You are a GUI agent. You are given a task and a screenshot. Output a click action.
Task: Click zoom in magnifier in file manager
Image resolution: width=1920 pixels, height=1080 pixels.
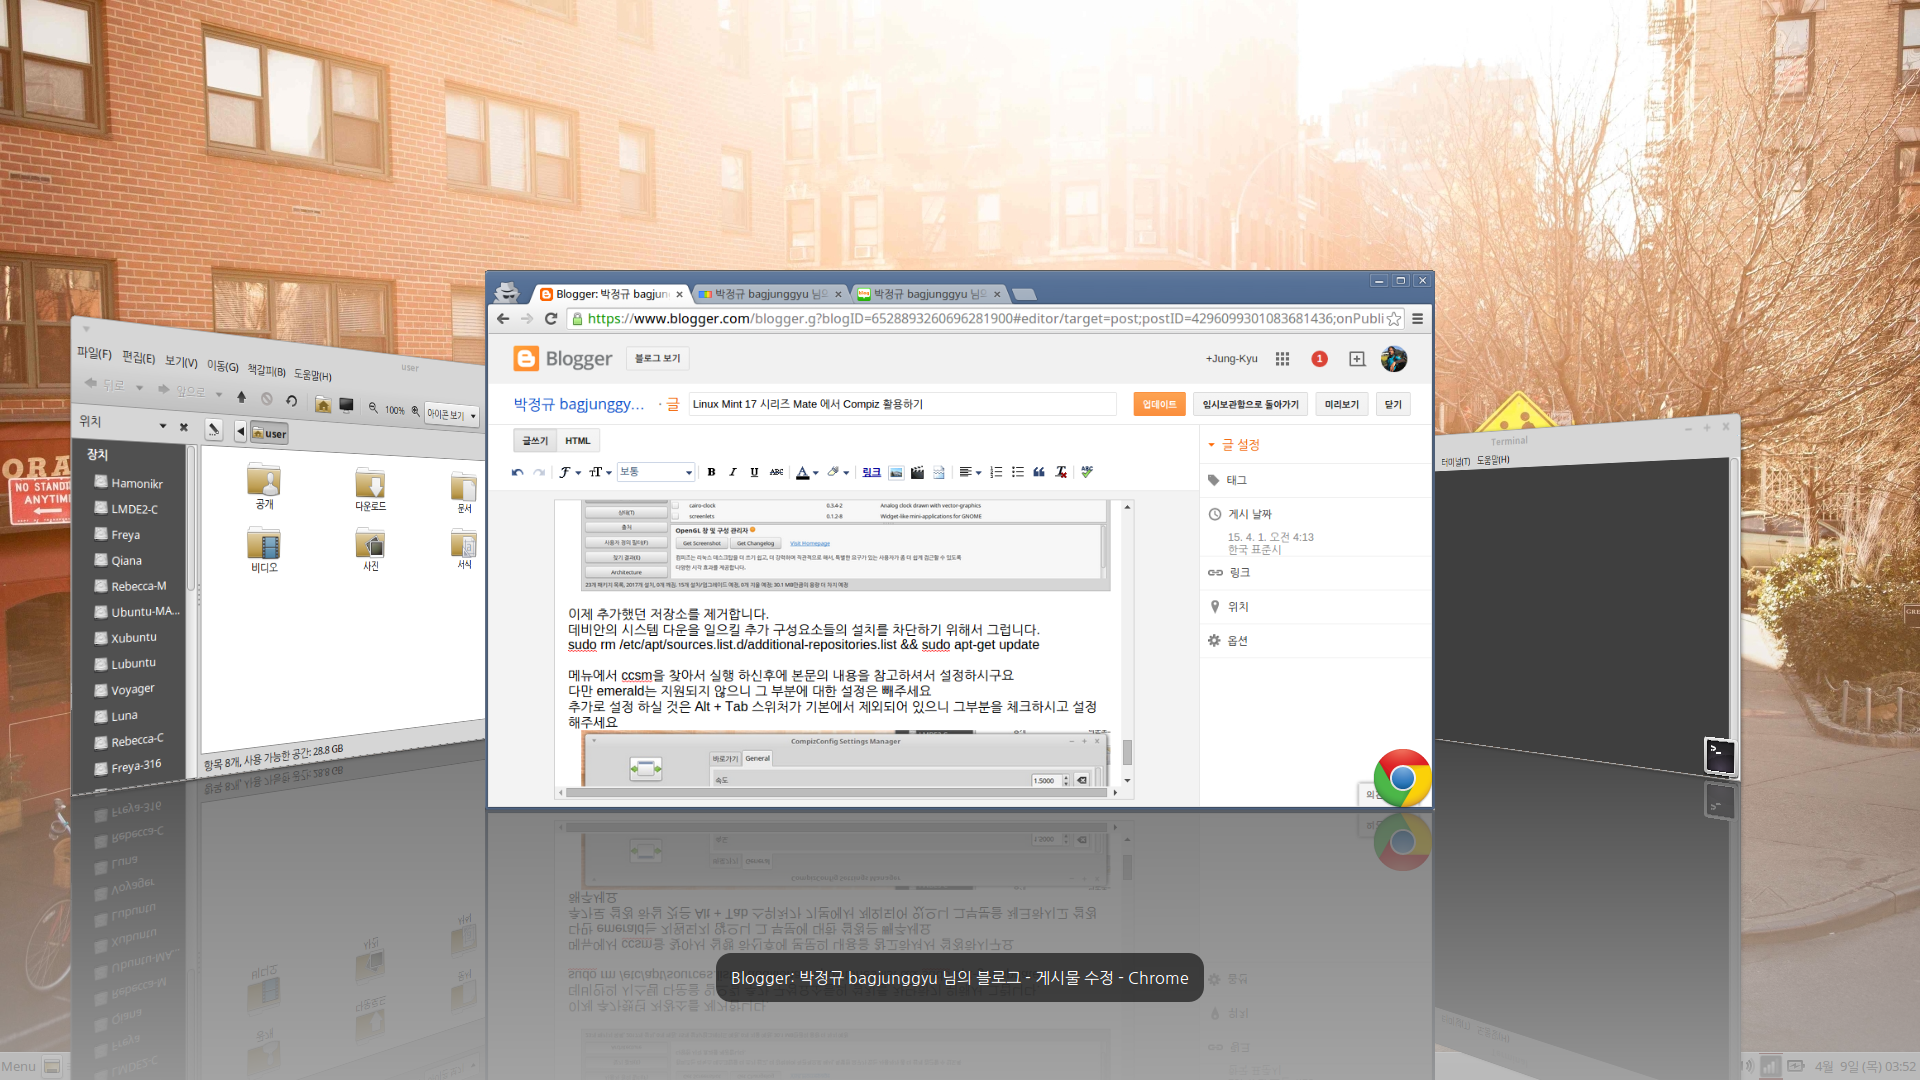click(x=416, y=411)
